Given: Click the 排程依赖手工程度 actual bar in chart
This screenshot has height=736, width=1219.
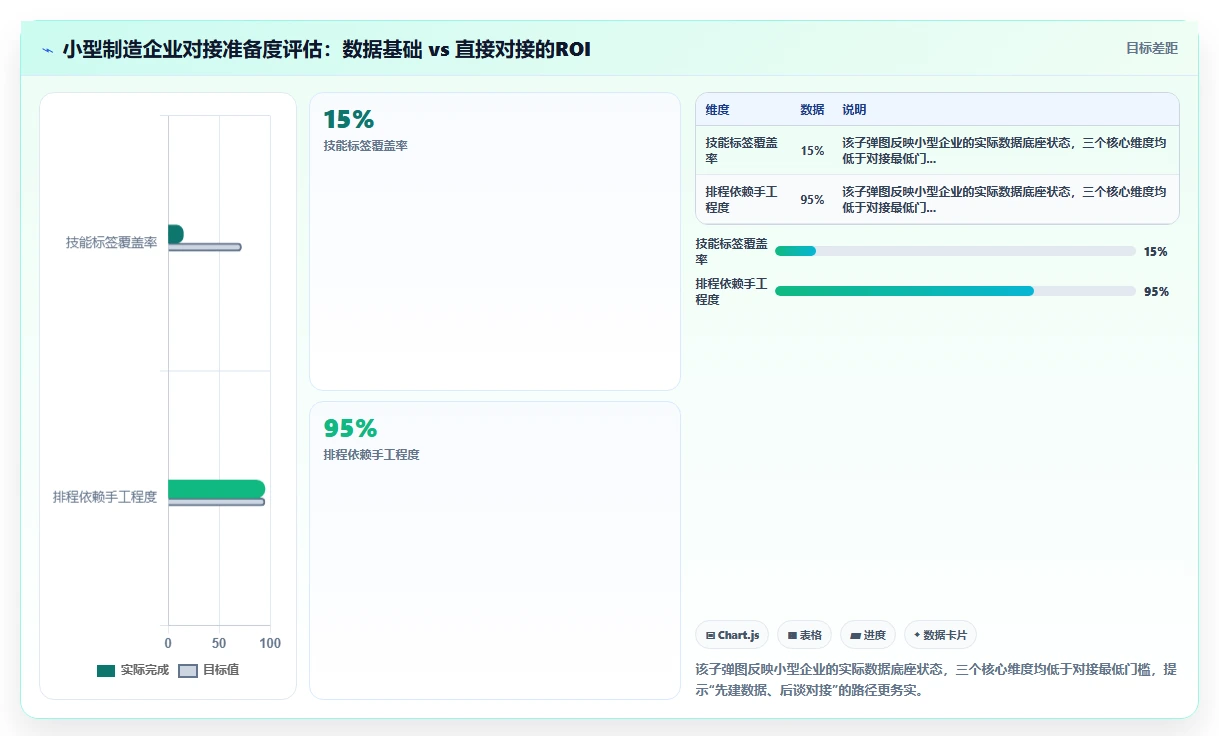Looking at the screenshot, I should tap(216, 489).
